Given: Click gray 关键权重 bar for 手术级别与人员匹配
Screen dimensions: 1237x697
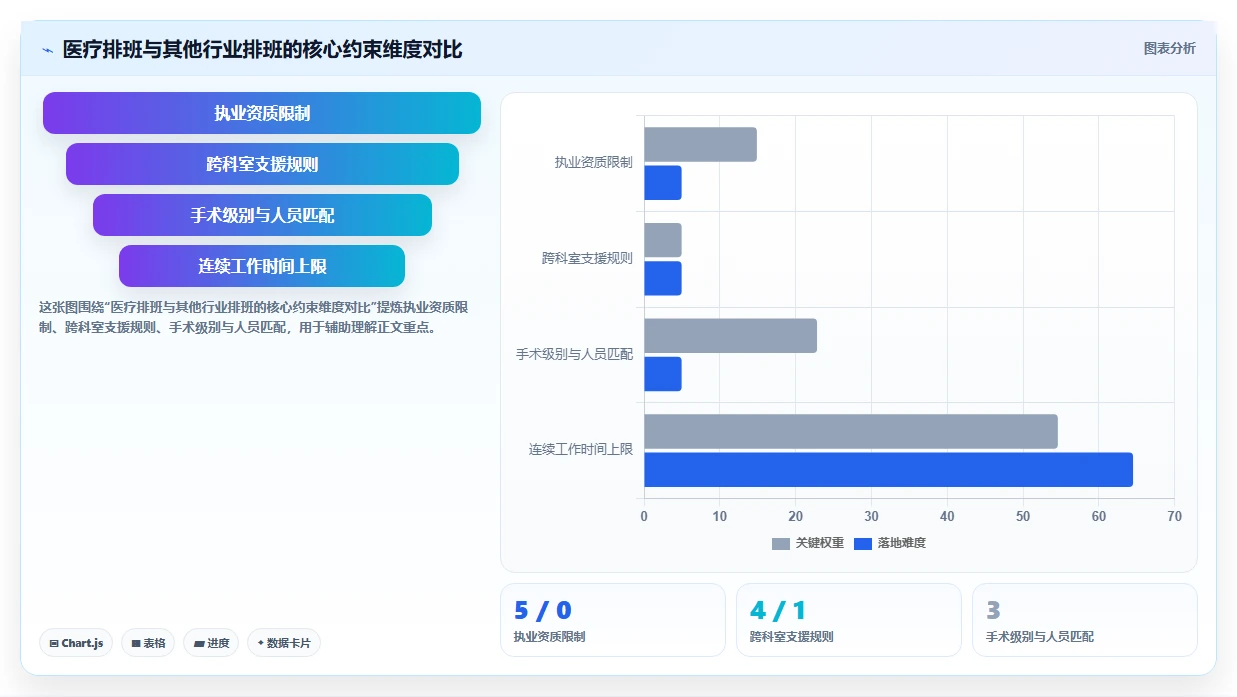Looking at the screenshot, I should 730,336.
